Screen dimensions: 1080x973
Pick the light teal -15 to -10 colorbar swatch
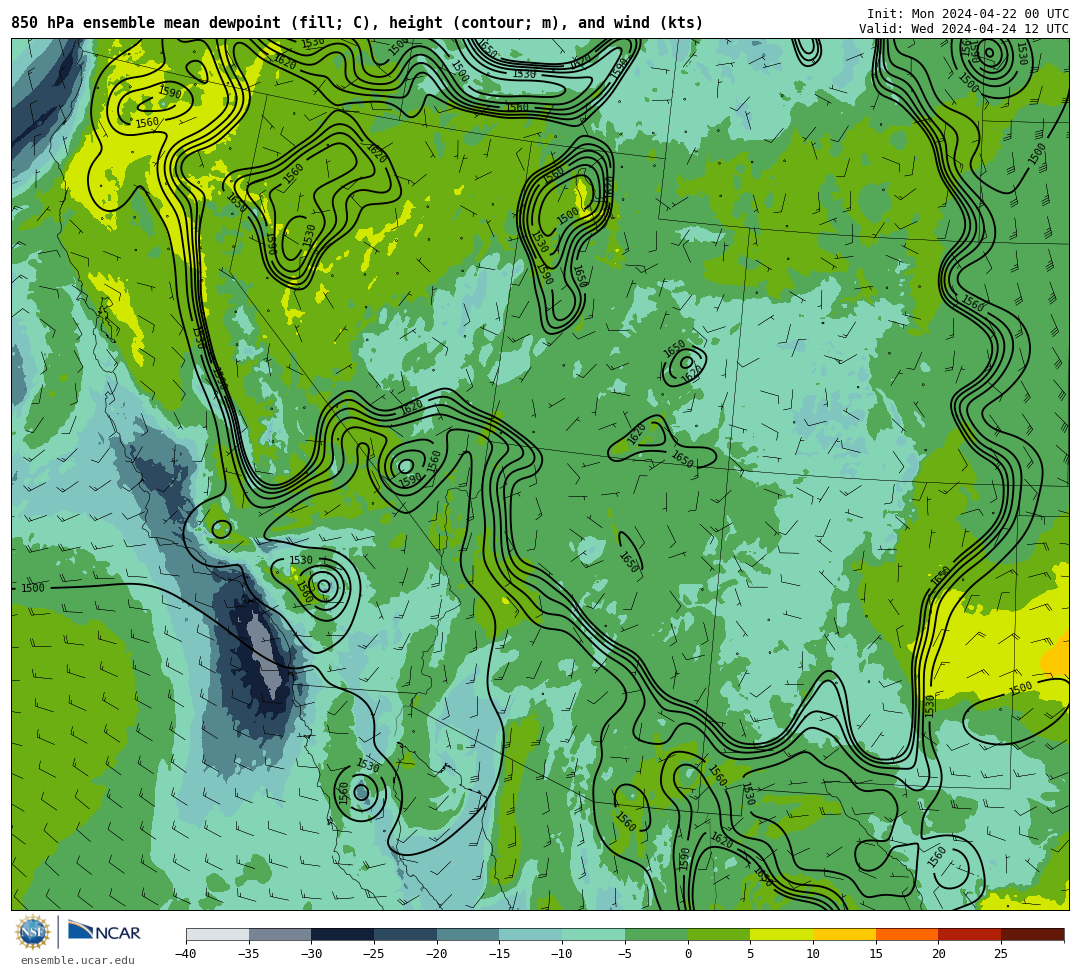tap(531, 934)
